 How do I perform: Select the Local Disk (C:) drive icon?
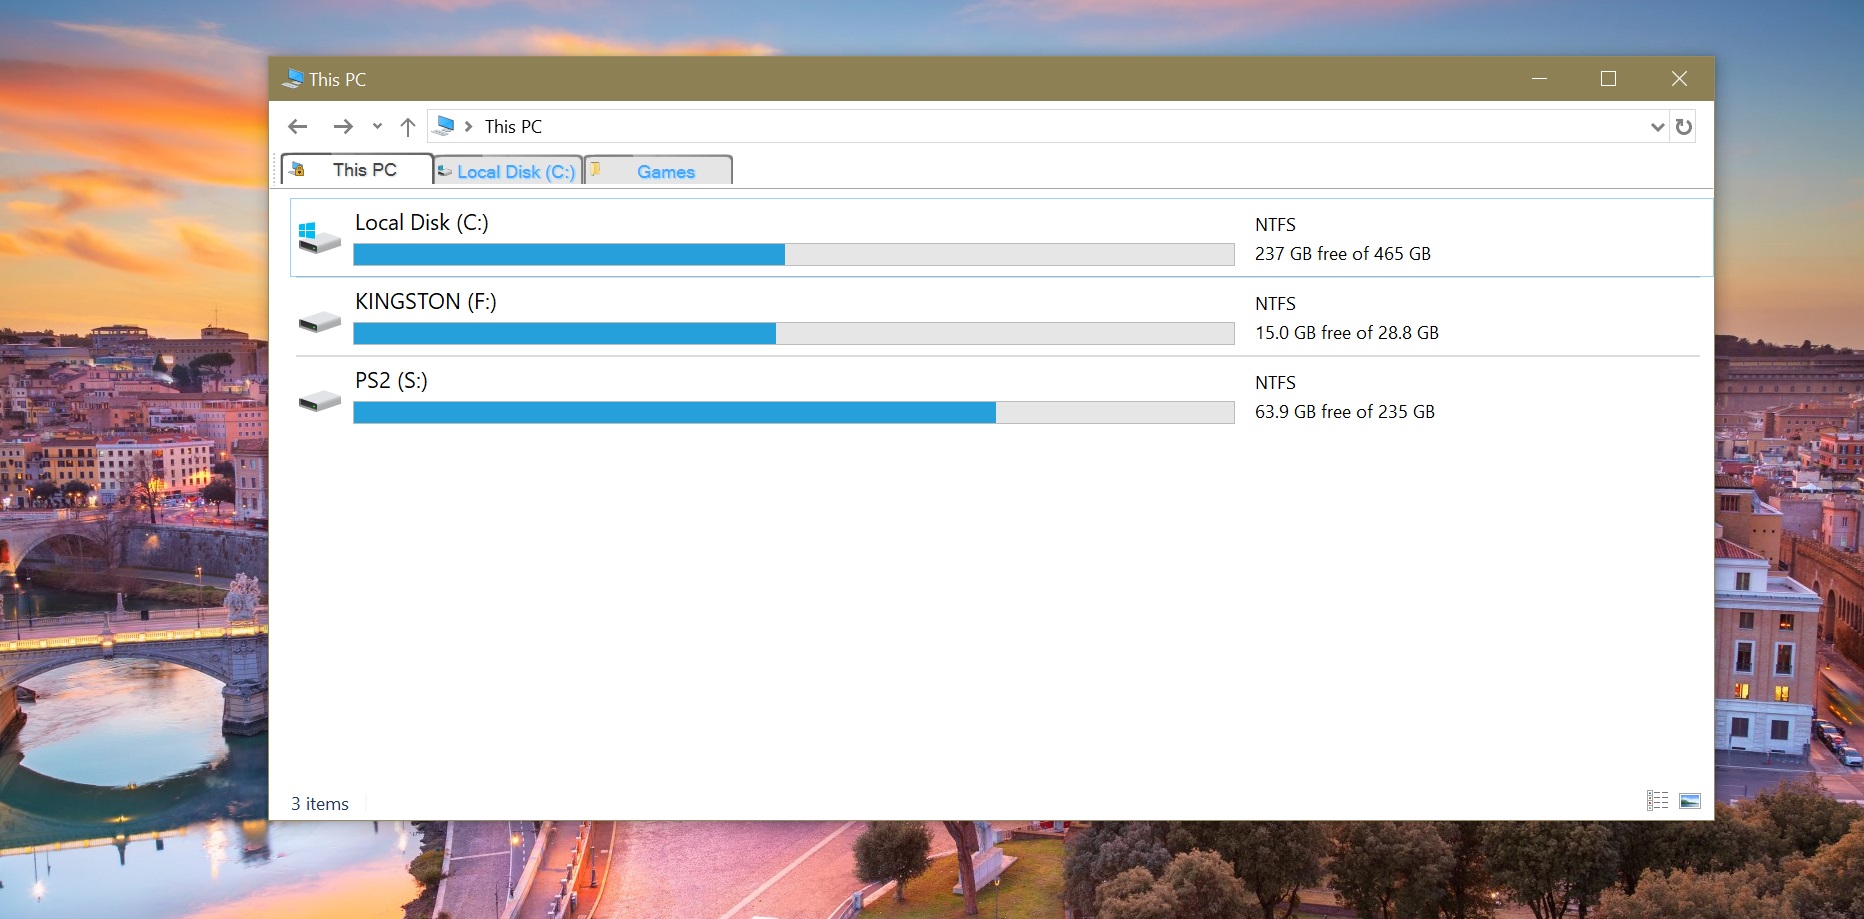coord(319,238)
